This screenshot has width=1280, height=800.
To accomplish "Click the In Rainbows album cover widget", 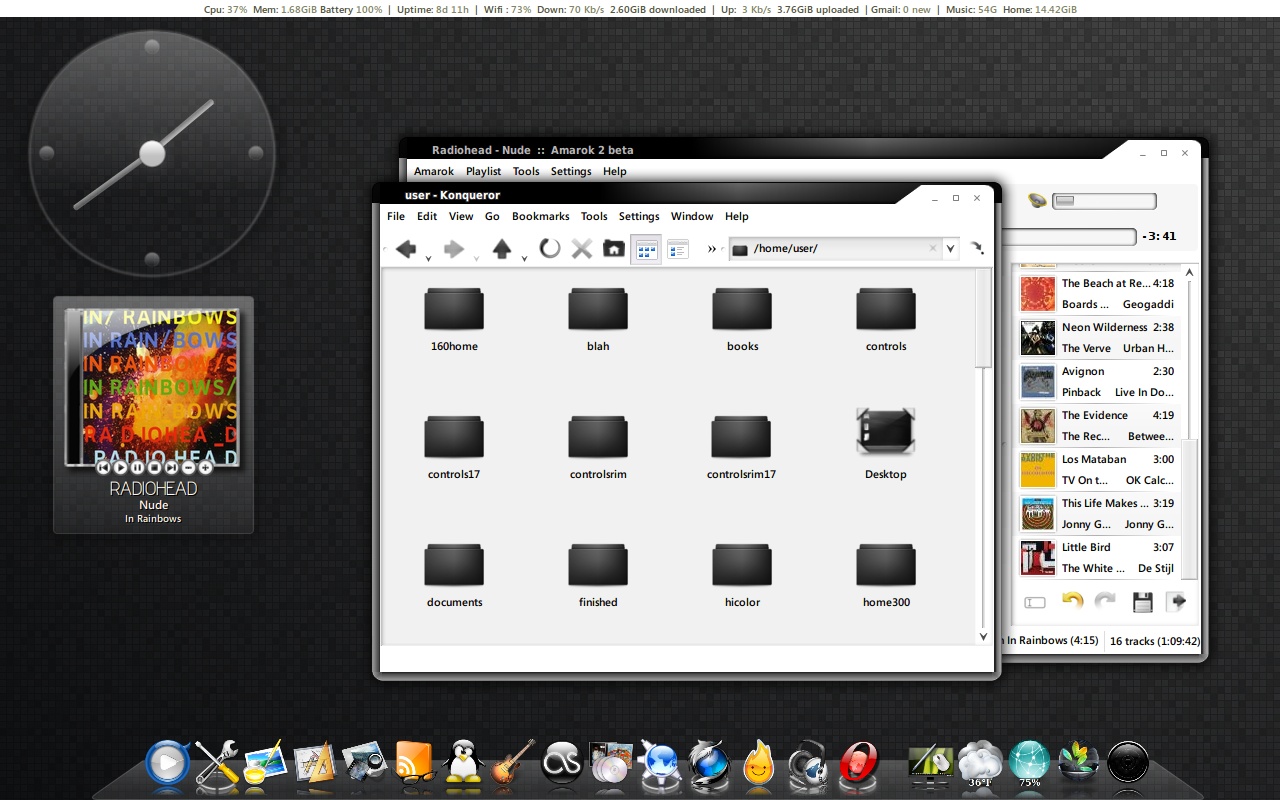I will click(x=153, y=387).
